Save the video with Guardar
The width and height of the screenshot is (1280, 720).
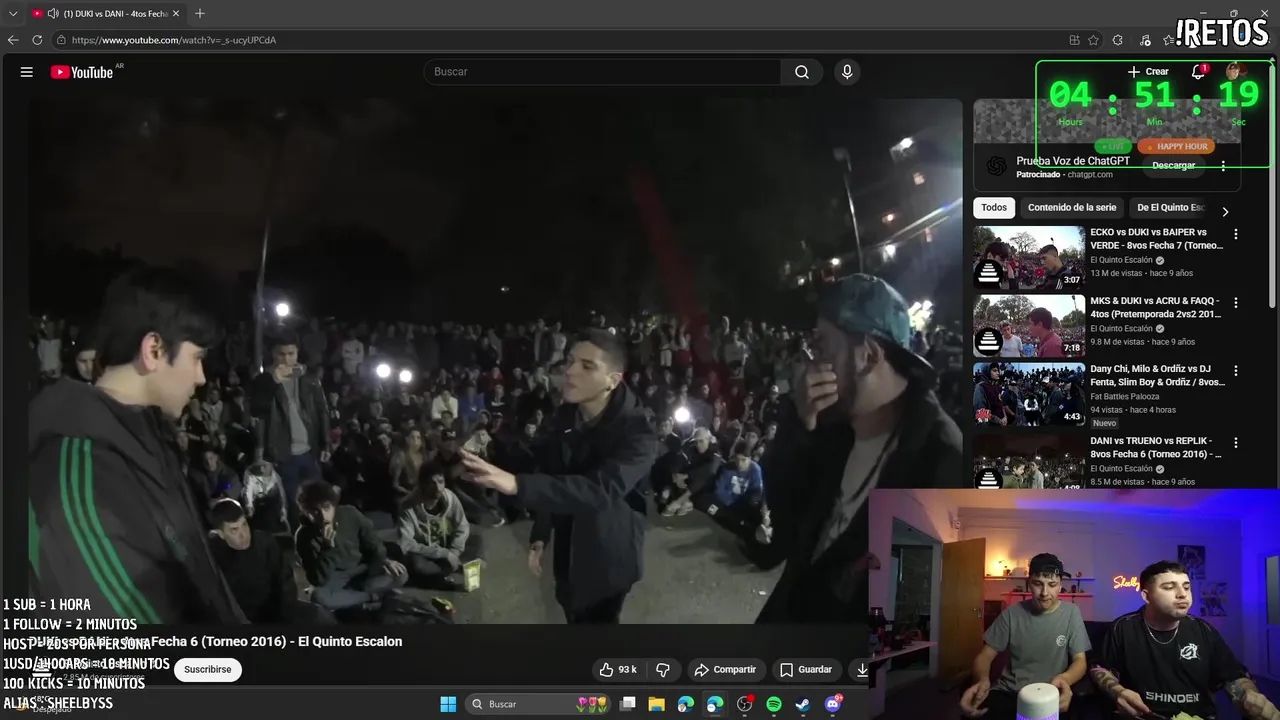806,669
